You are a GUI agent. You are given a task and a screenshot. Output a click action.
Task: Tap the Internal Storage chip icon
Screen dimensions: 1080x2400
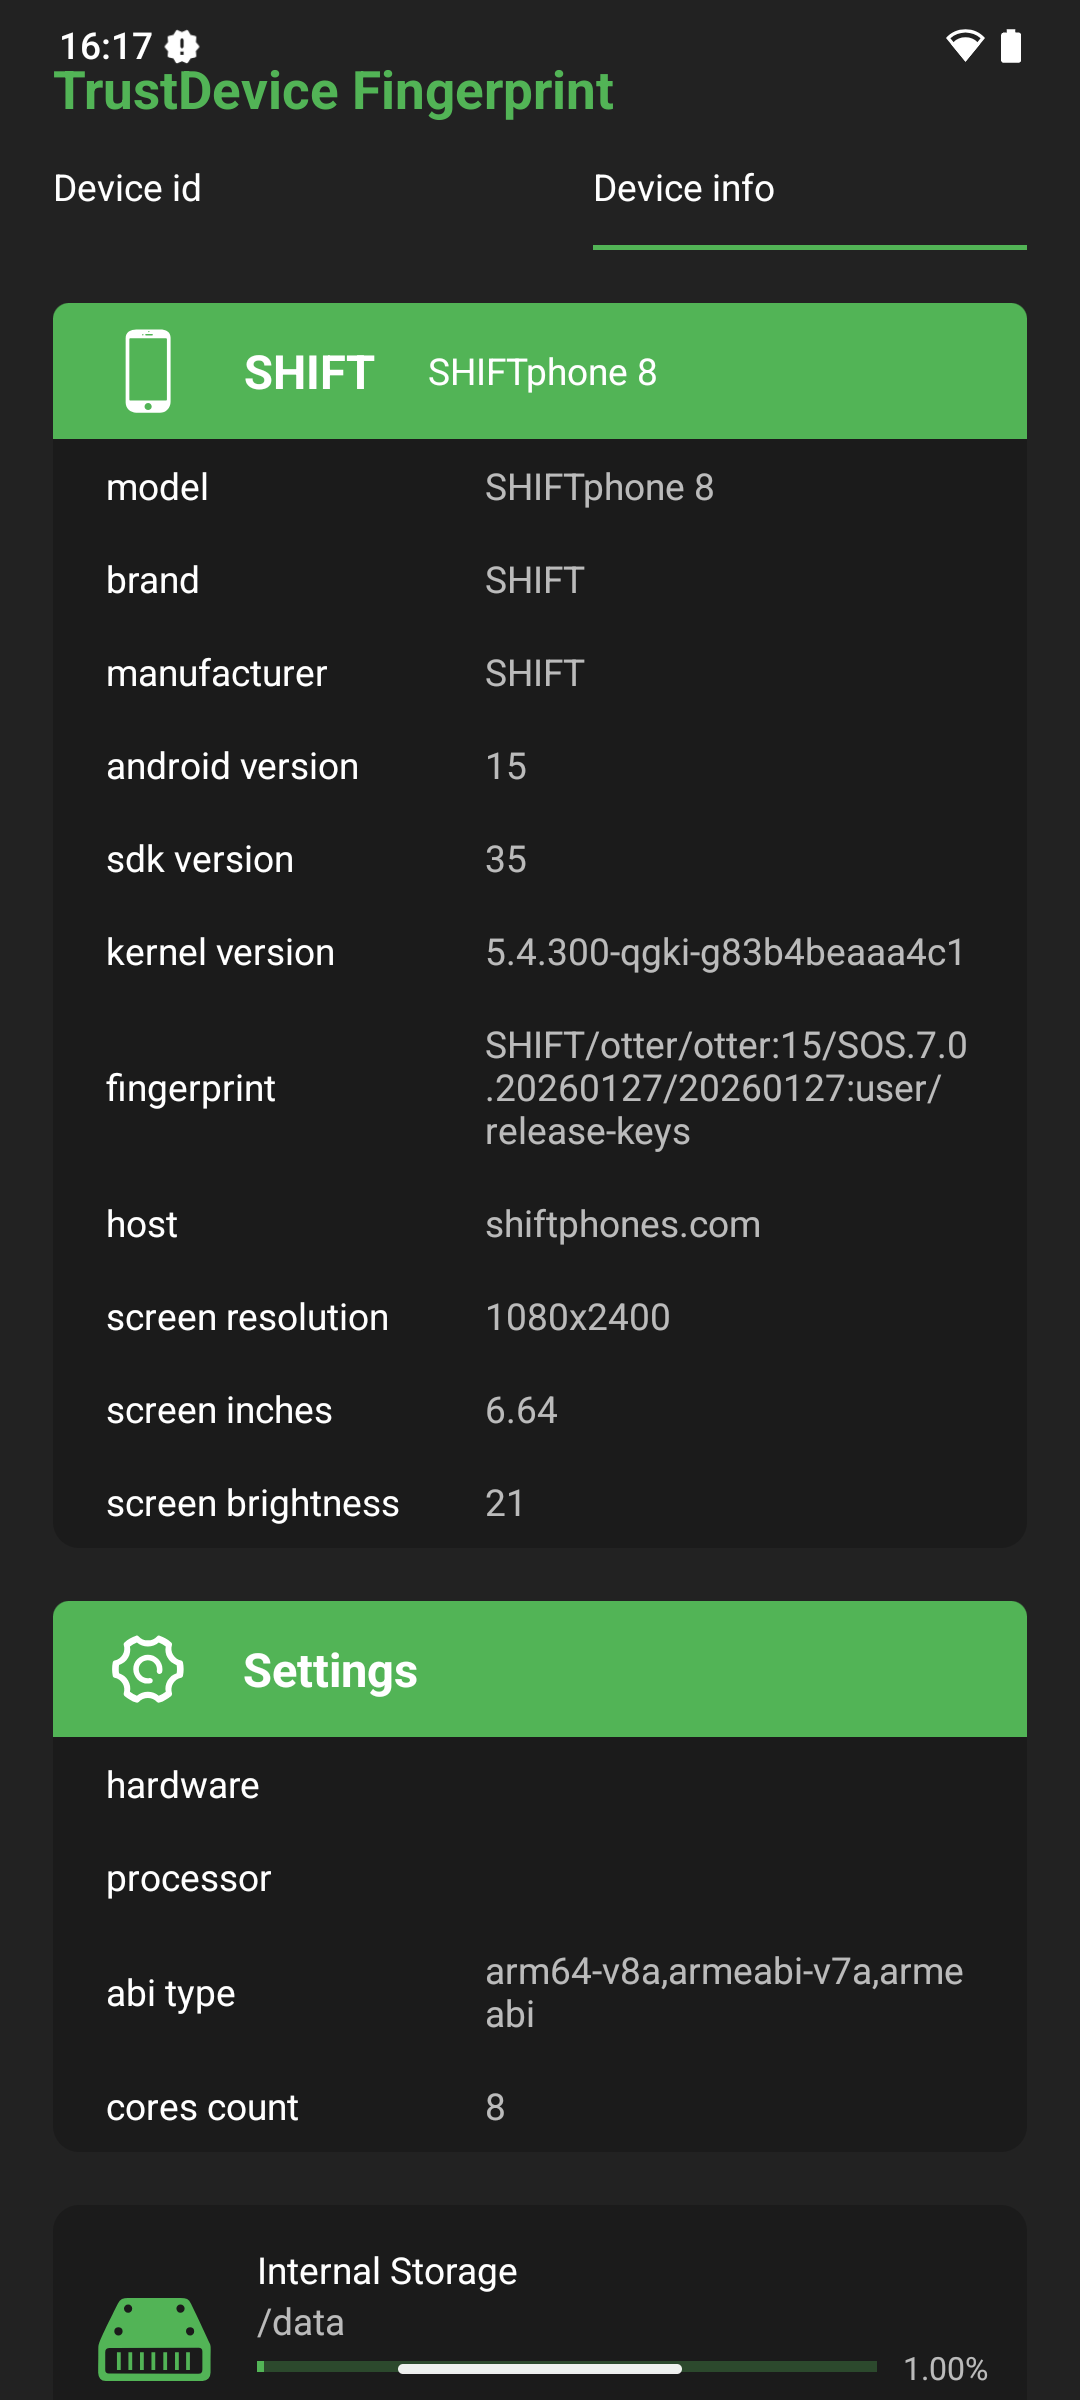pyautogui.click(x=154, y=2339)
